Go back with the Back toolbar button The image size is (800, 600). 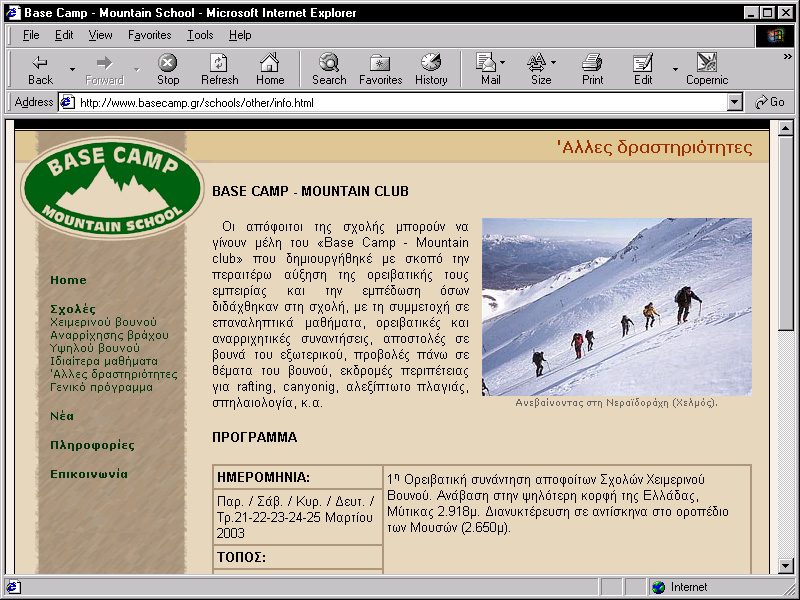pos(40,69)
